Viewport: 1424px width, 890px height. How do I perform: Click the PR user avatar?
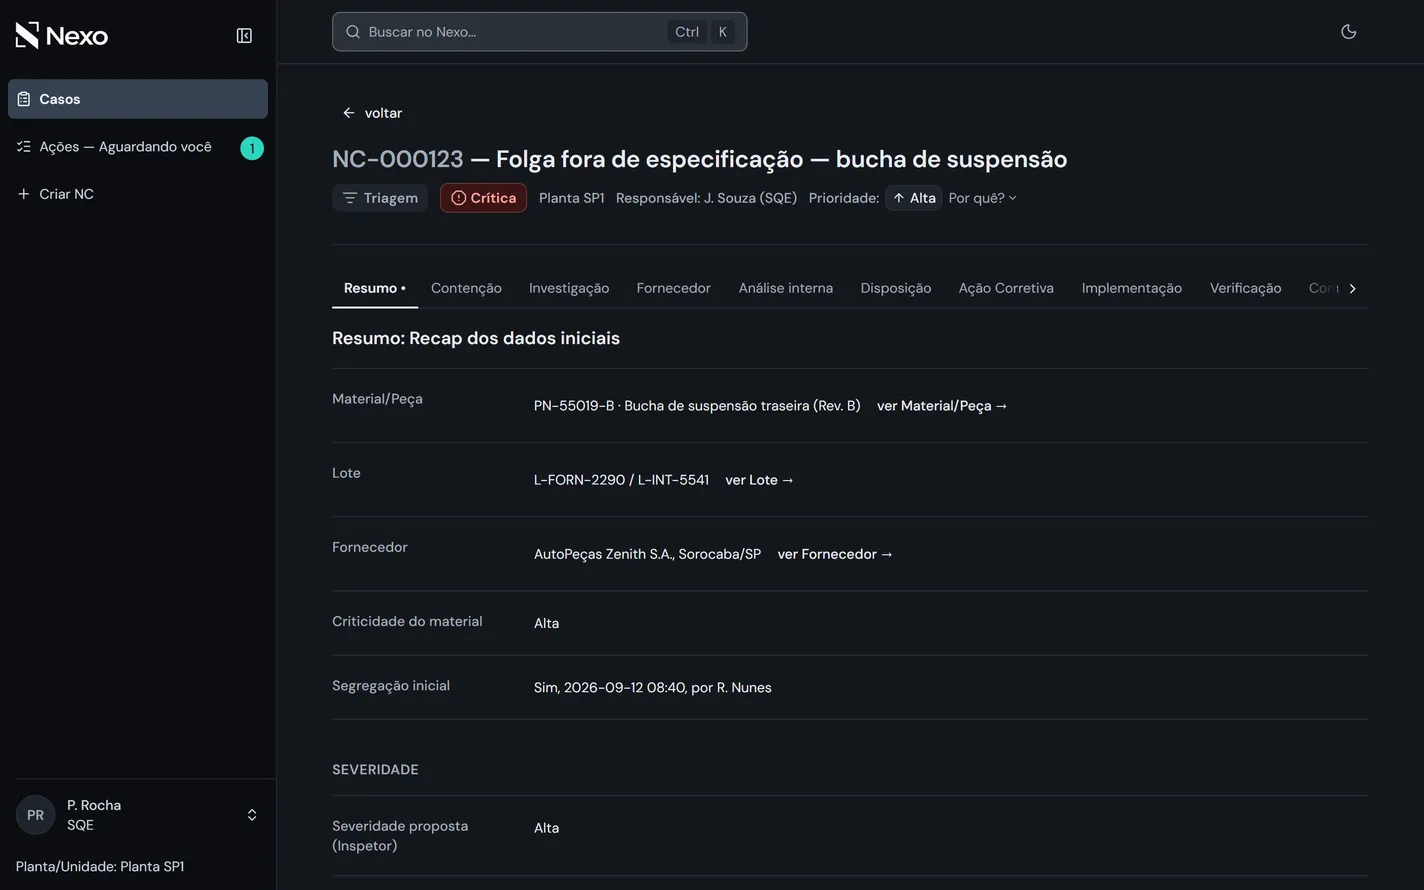(x=35, y=815)
